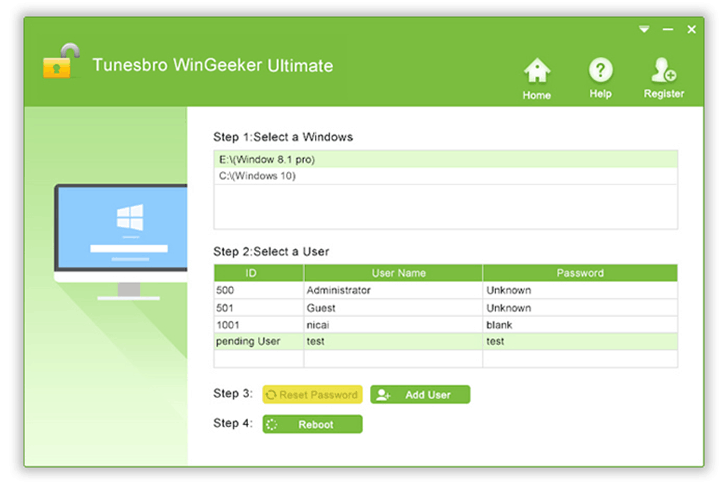Click the blank password cell

click(580, 325)
